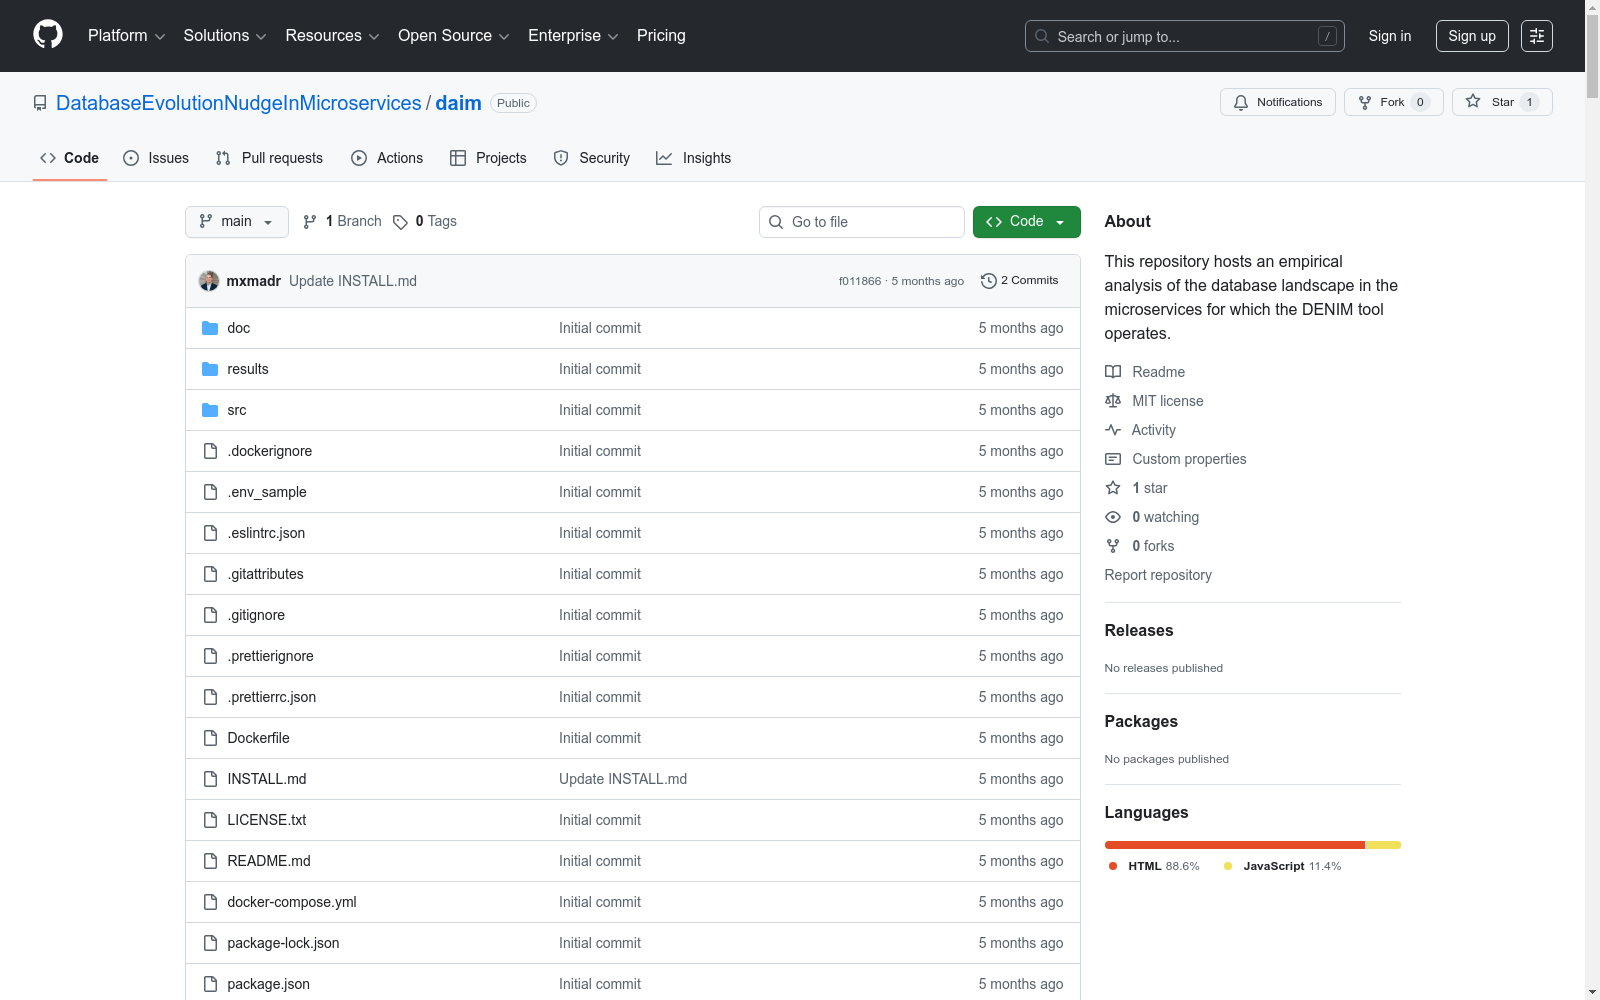Image resolution: width=1600 pixels, height=1000 pixels.
Task: Click the mxmadr avatar image
Action: tap(209, 281)
